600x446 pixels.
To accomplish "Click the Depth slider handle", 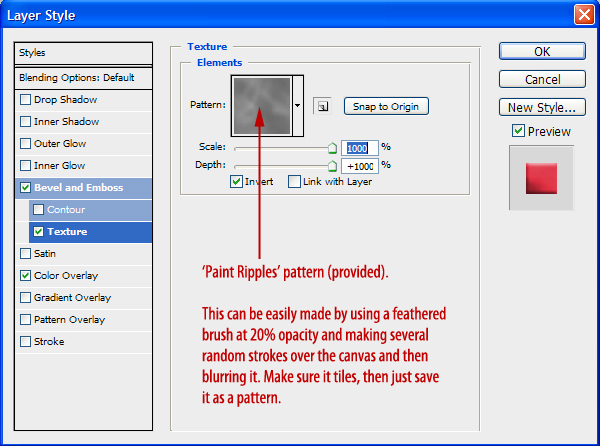I will point(333,166).
